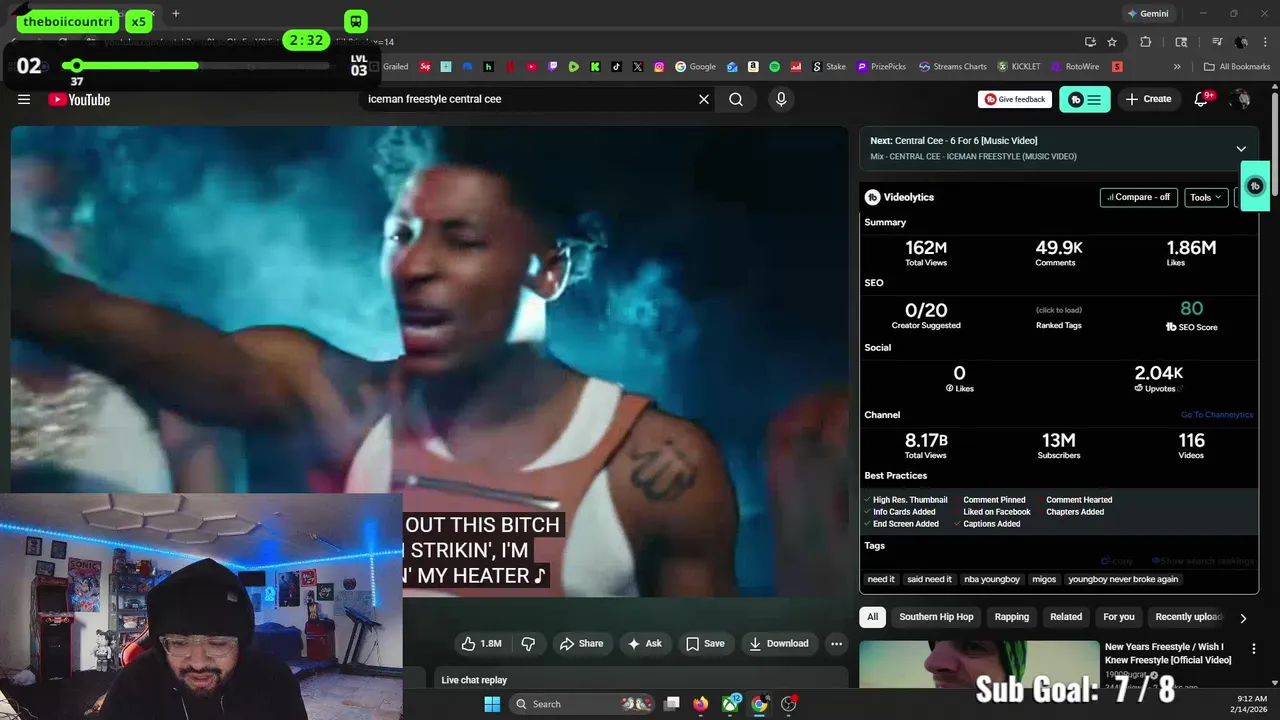Click the Ask button
The image size is (1280, 720).
click(x=644, y=643)
